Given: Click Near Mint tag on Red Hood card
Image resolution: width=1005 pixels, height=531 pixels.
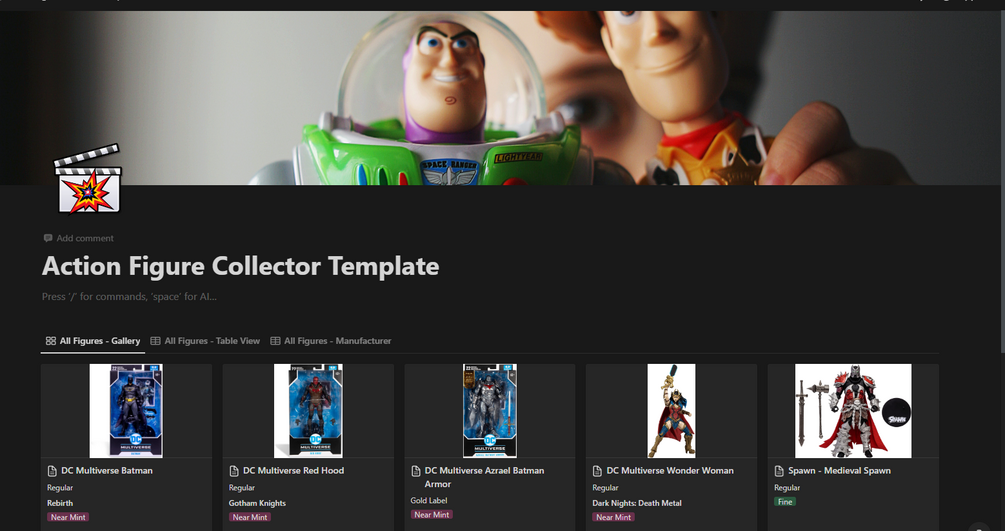Looking at the screenshot, I should tap(250, 517).
